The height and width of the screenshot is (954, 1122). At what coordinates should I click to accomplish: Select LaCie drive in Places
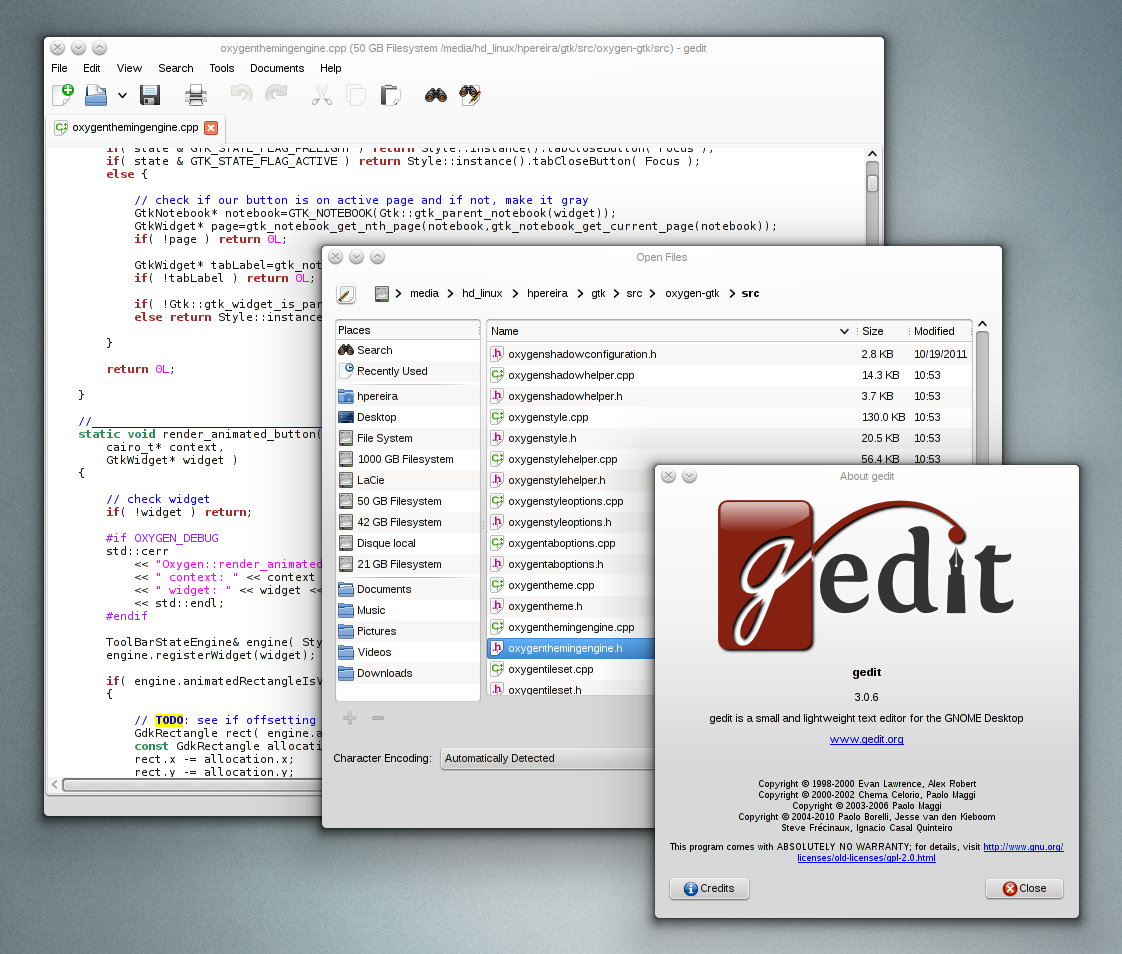point(408,480)
